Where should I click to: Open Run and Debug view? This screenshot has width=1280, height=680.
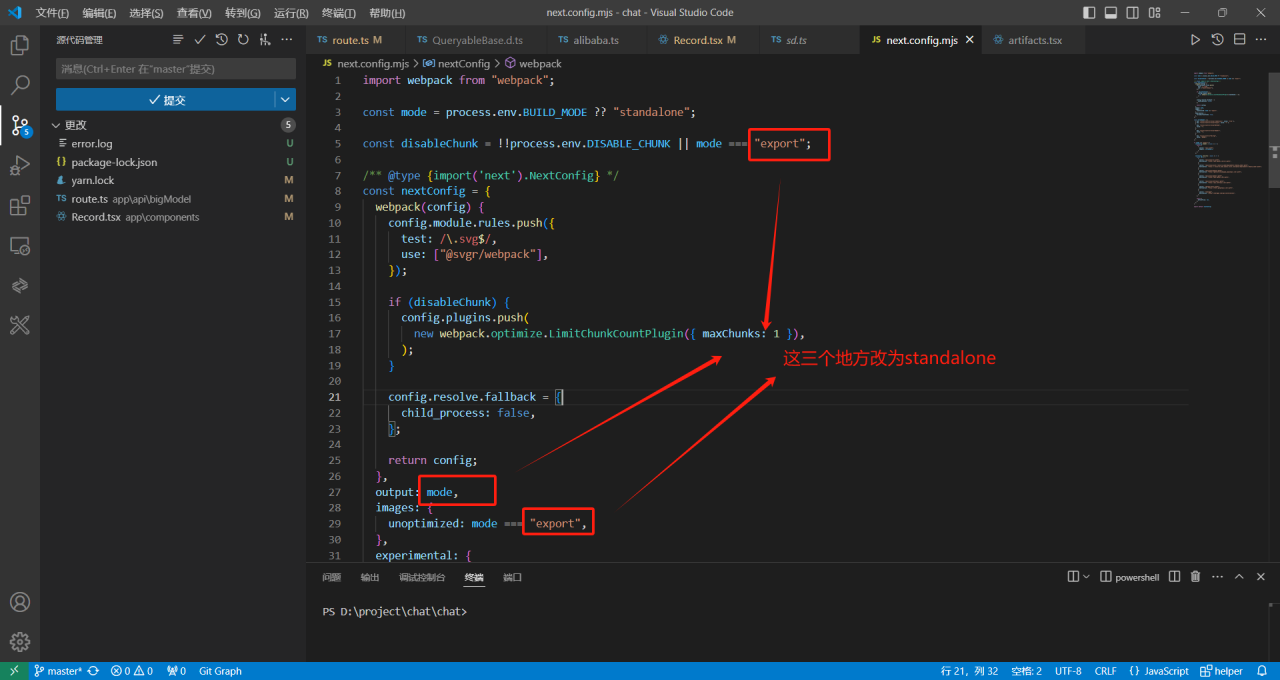click(x=19, y=165)
